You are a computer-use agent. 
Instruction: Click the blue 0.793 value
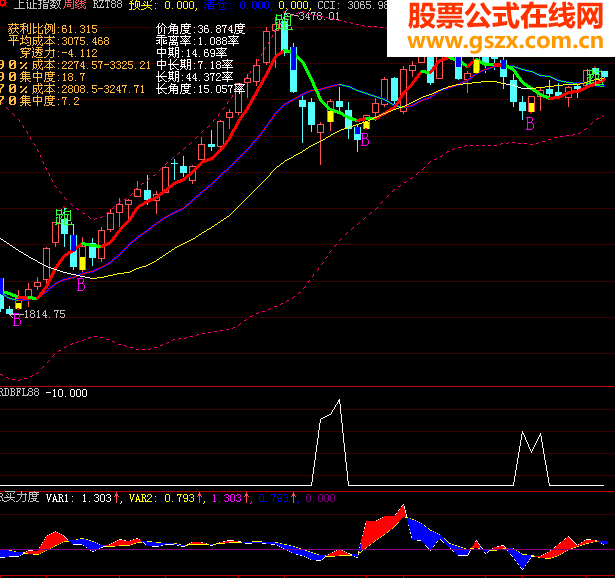tap(277, 498)
